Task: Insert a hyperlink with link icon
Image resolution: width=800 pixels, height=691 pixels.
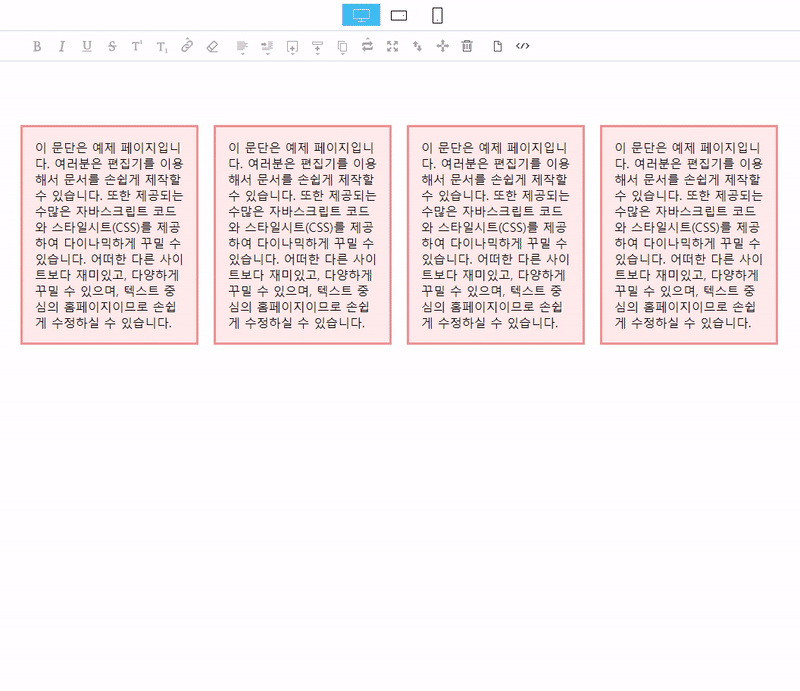Action: [x=186, y=46]
